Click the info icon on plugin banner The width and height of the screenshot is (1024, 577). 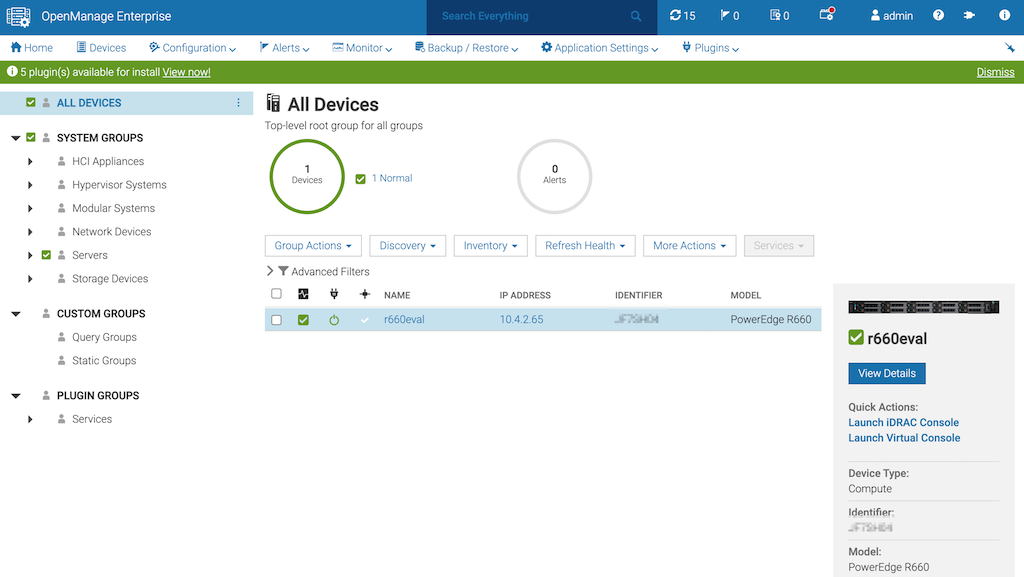(x=12, y=72)
